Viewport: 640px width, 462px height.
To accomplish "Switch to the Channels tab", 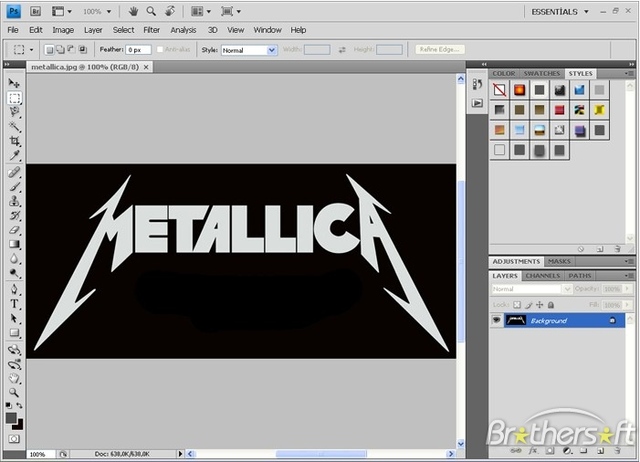I will 542,276.
